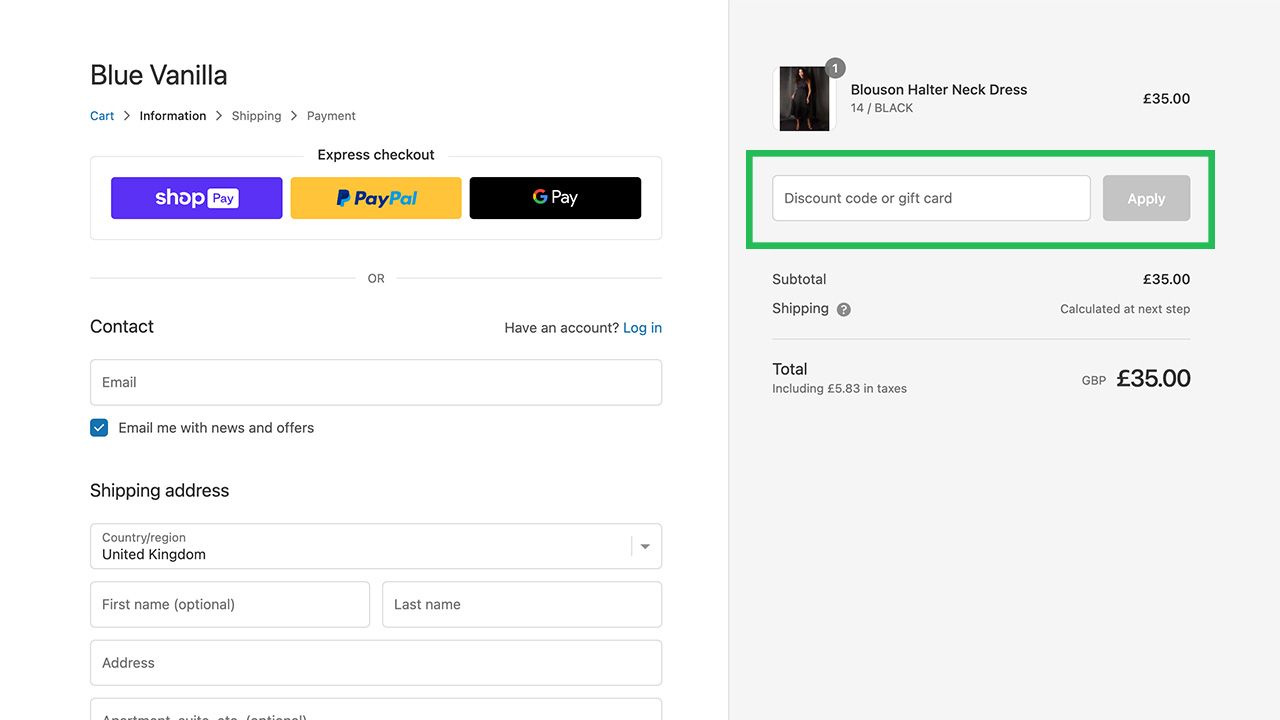Check out using Google Pay button
Screen dimensions: 1280x720
click(555, 198)
